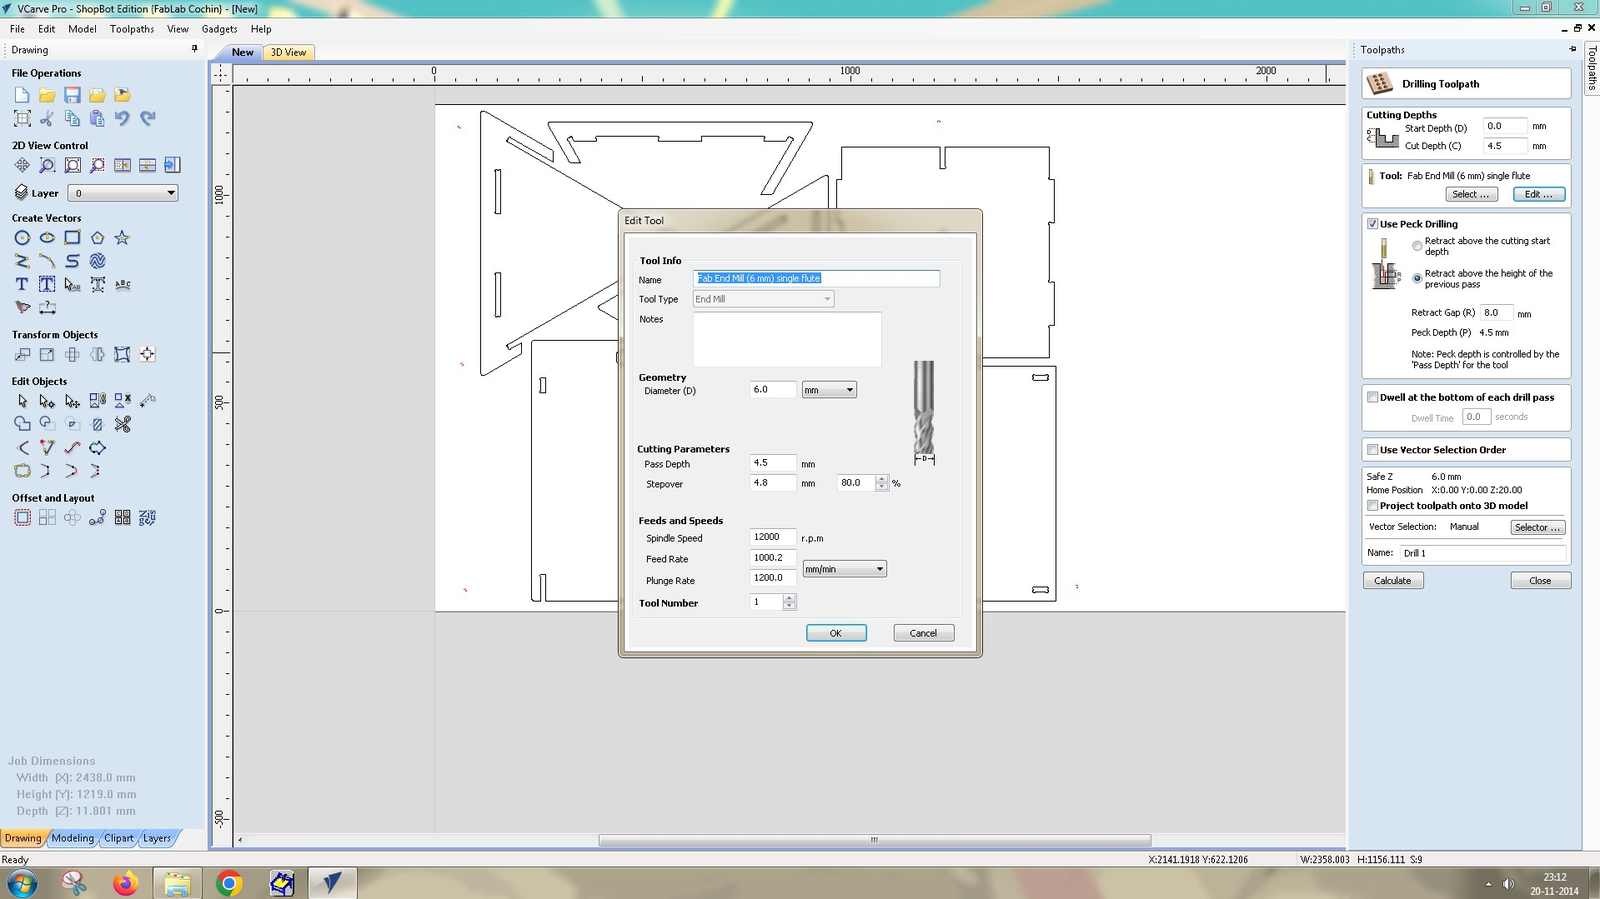The width and height of the screenshot is (1600, 899).
Task: Select Retract above height of previous pass
Action: tap(1417, 278)
